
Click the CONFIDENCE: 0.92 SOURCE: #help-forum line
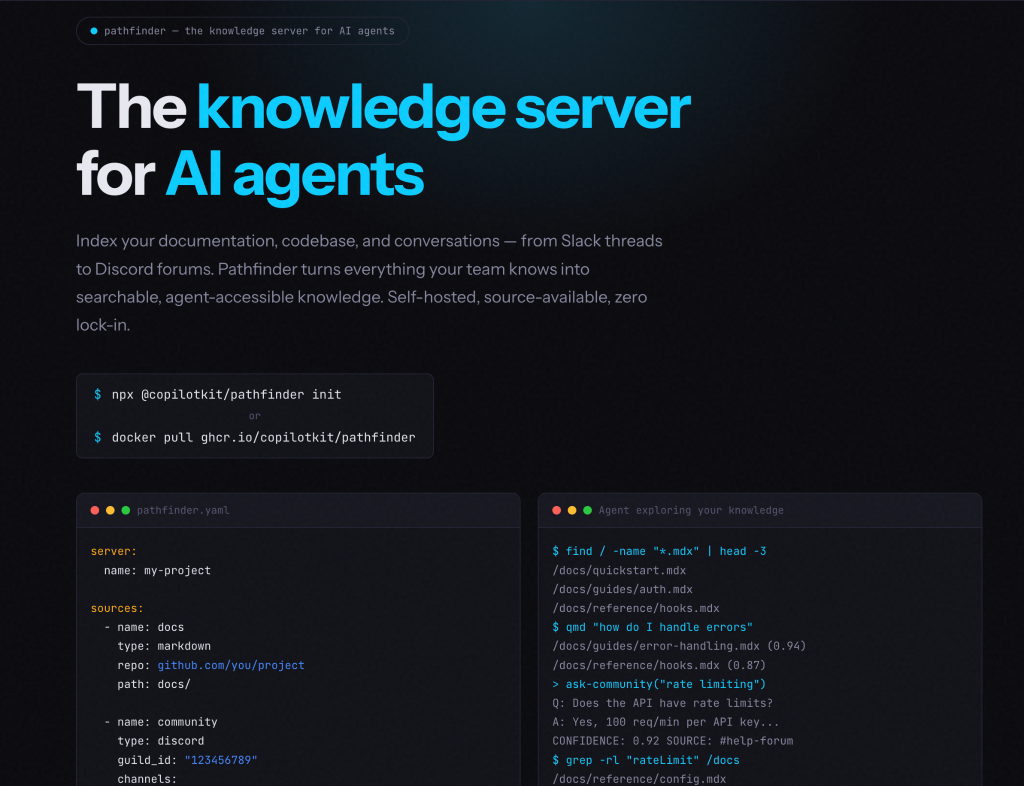point(673,741)
